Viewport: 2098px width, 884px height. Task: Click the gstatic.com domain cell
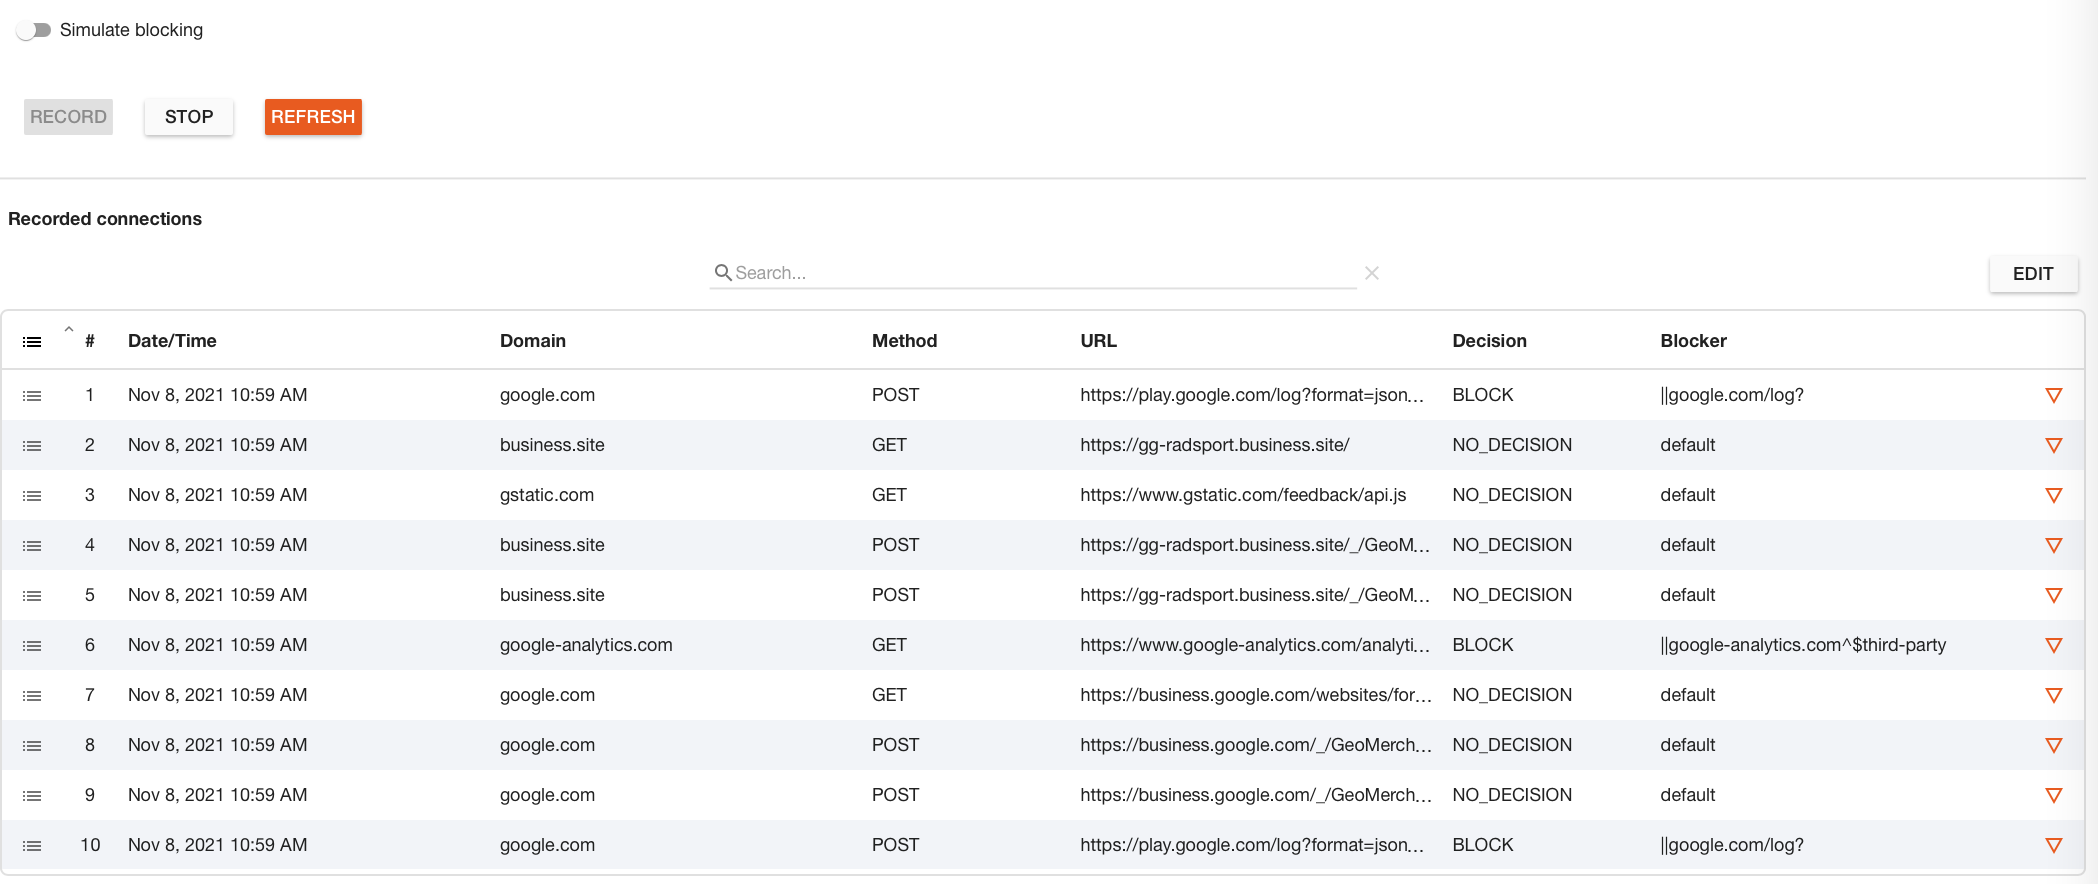click(547, 495)
